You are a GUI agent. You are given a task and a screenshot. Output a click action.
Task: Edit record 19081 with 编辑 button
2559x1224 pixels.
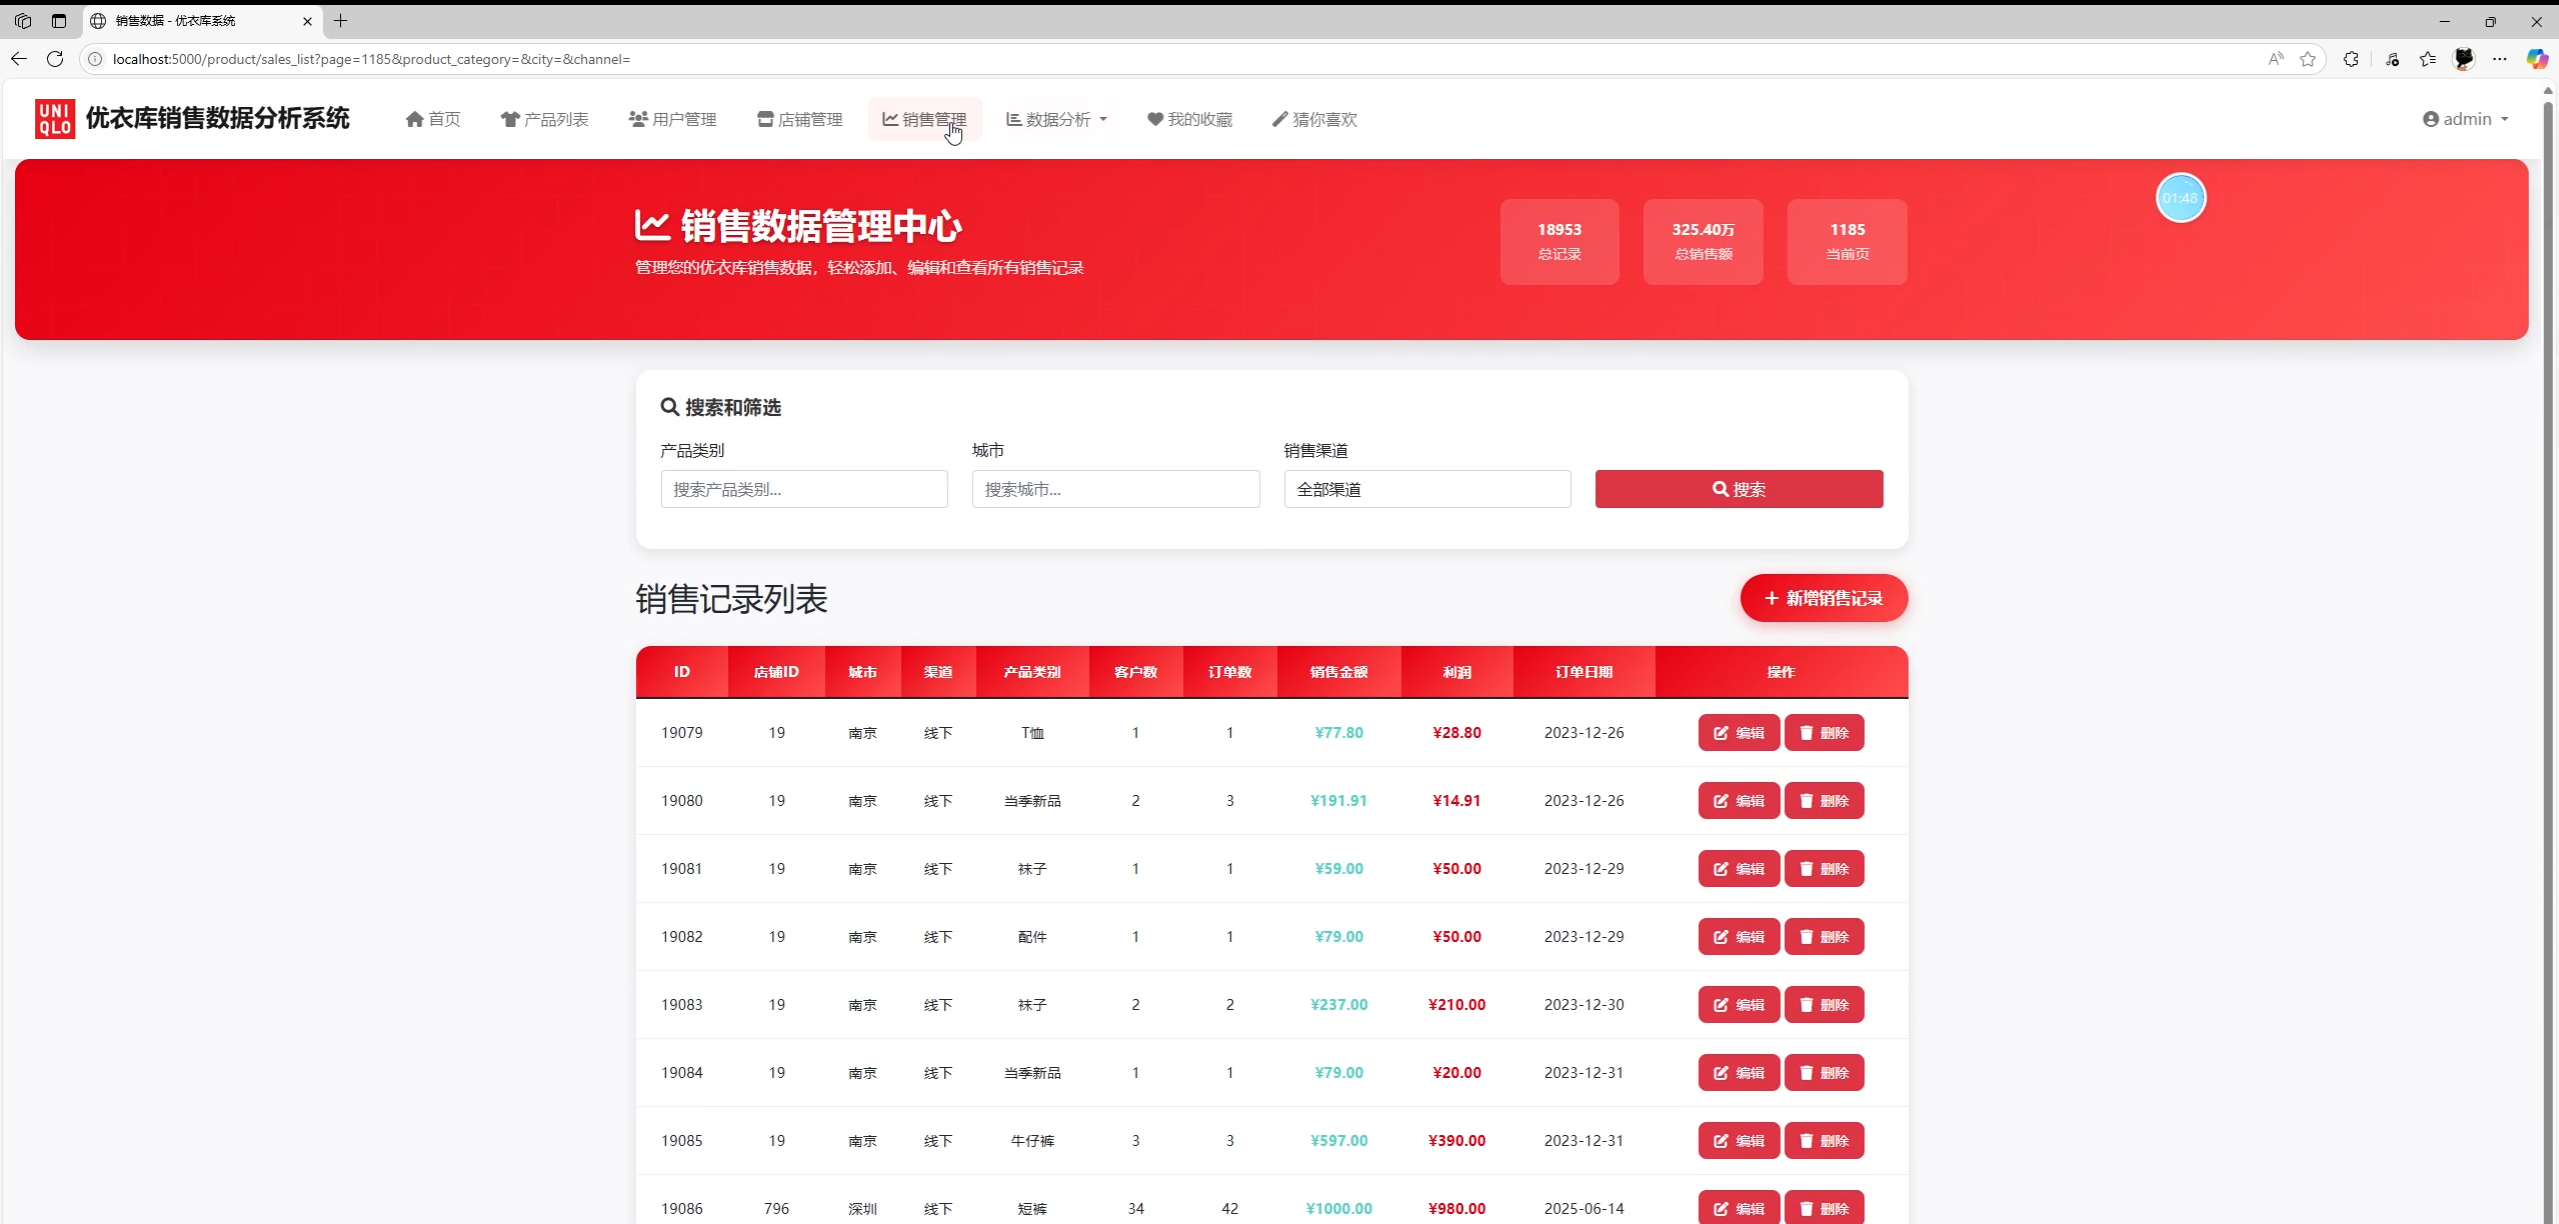[x=1739, y=869]
